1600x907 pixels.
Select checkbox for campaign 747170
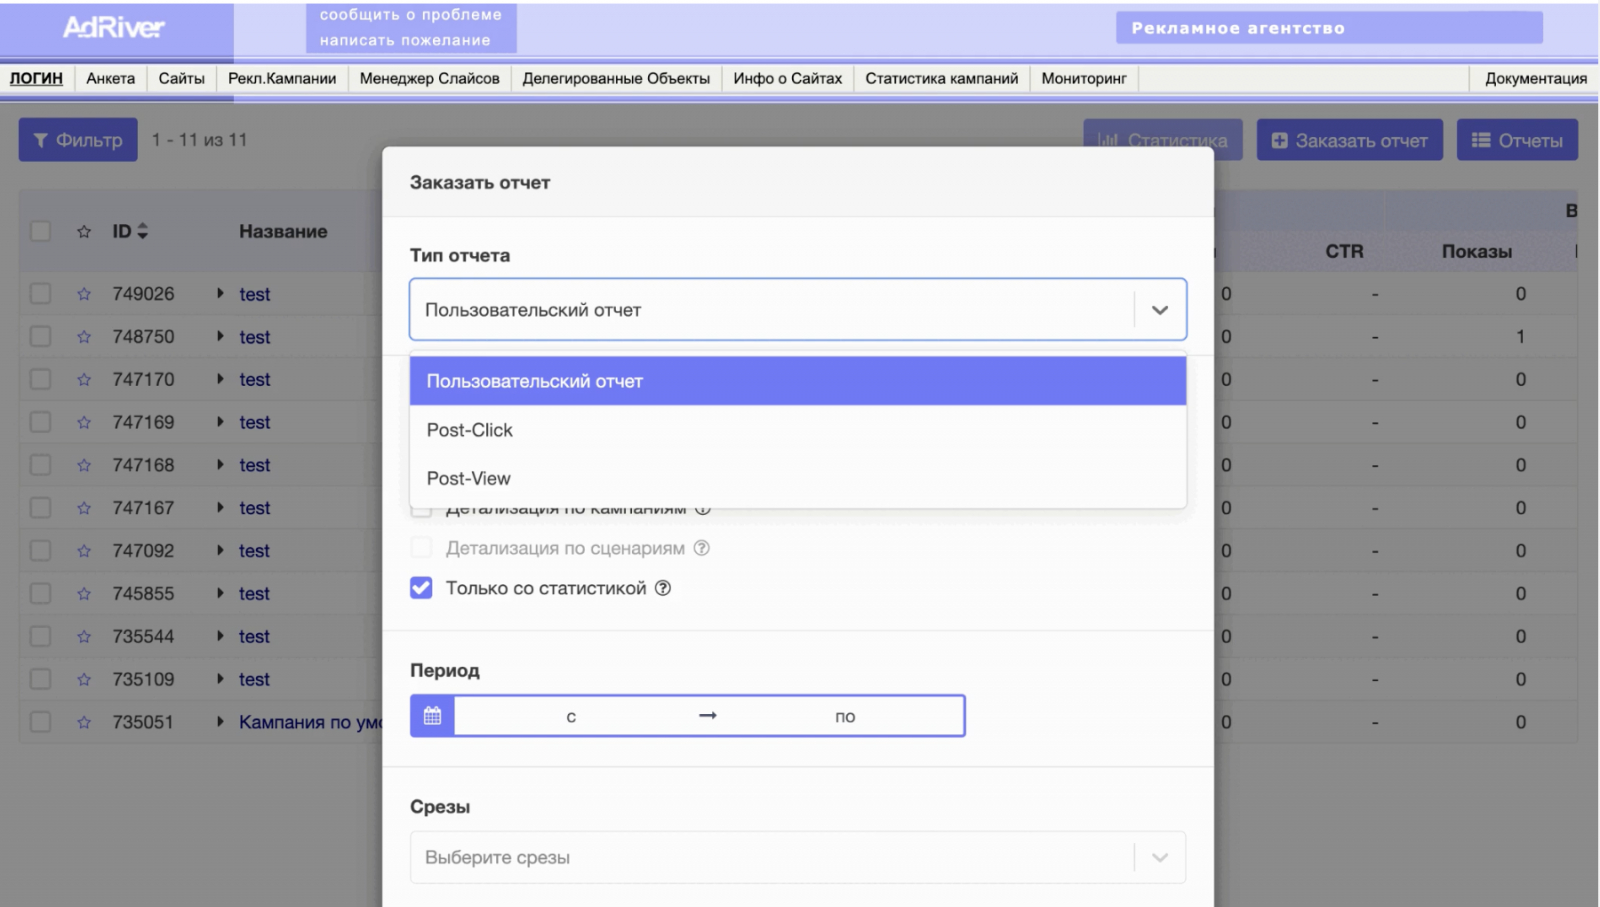coord(40,380)
